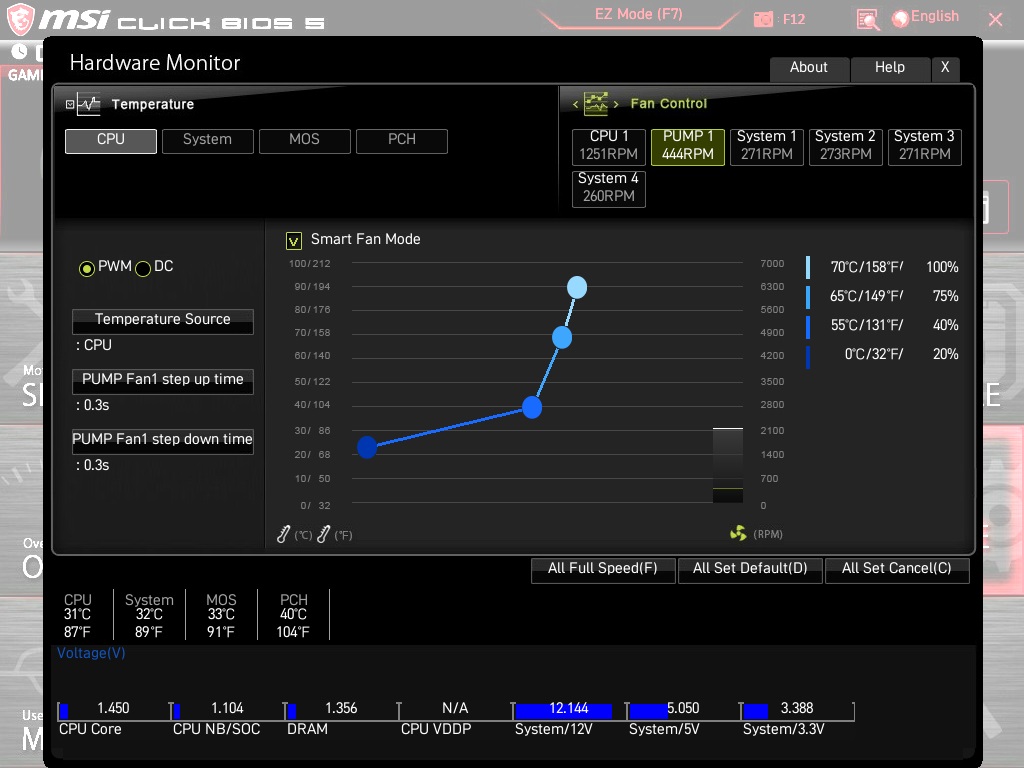1024x768 pixels.
Task: Click the PCH 40°C temperature readout
Action: point(293,615)
